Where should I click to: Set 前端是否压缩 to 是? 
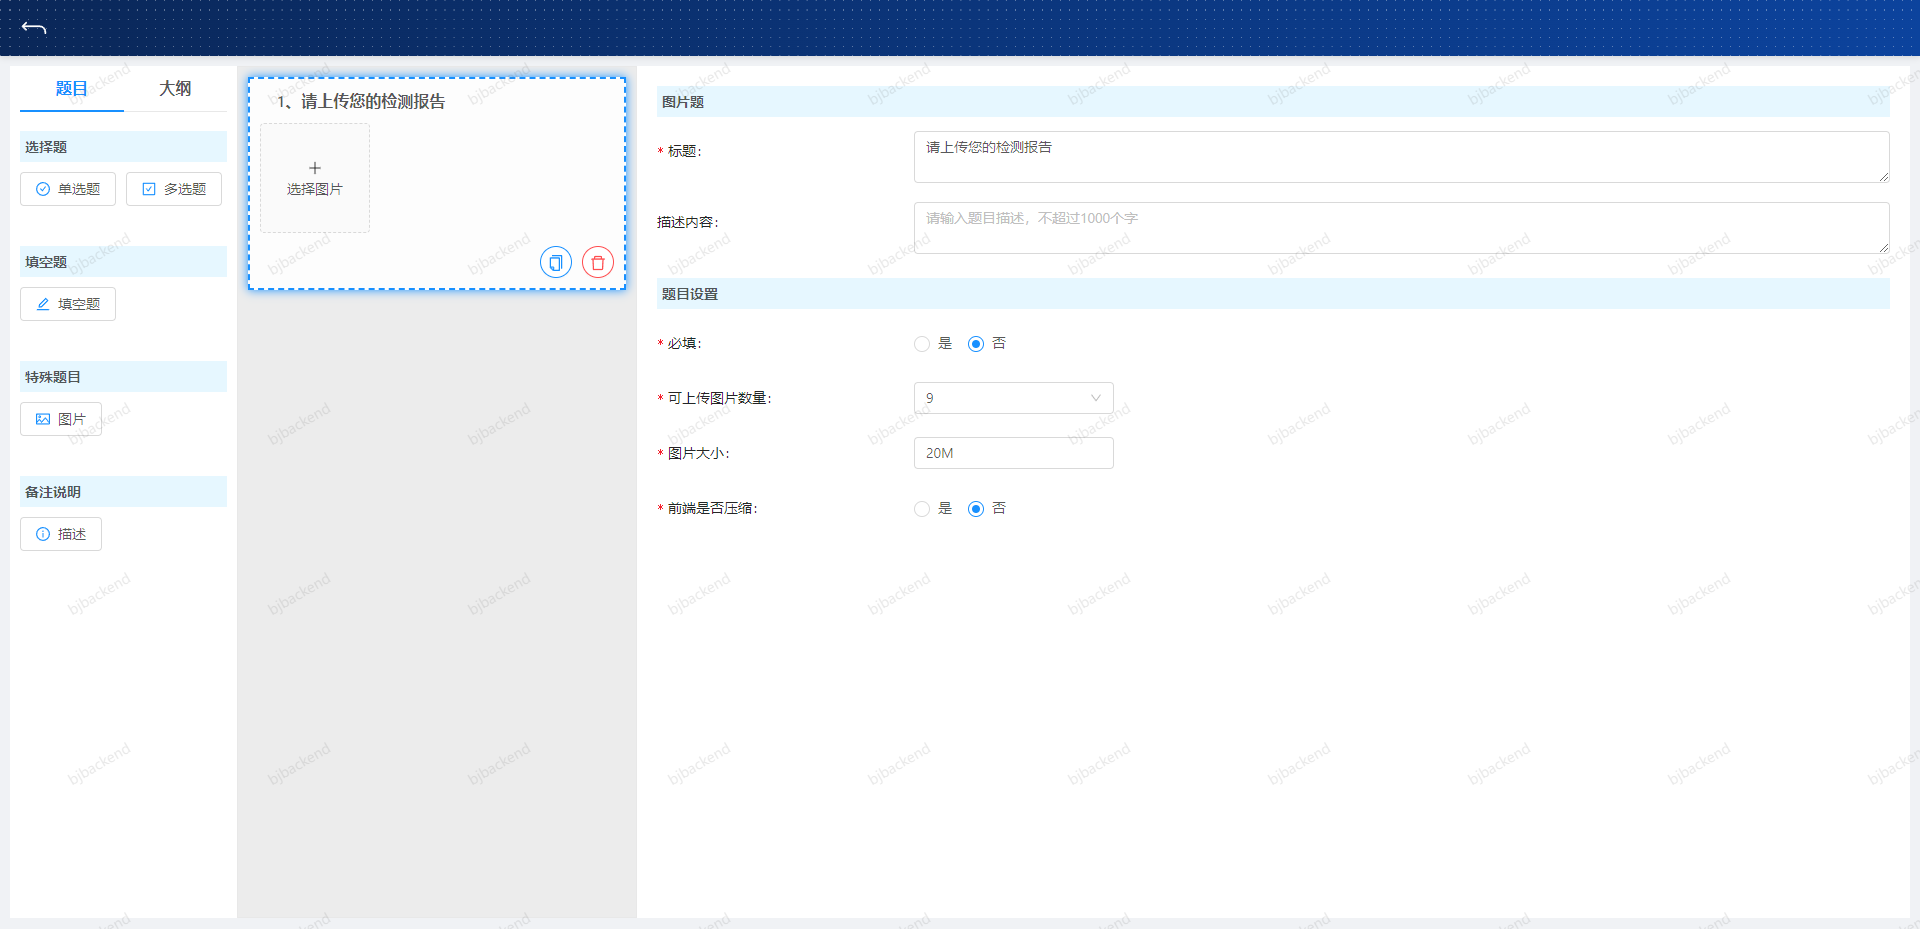pos(922,509)
